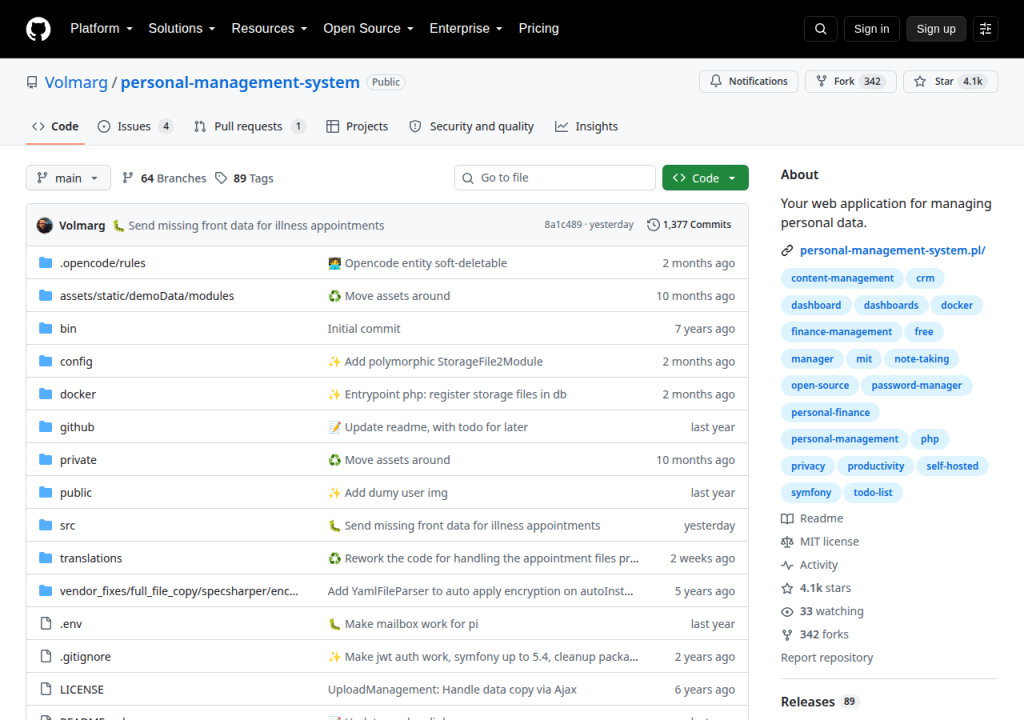Click the repository book icon beside Volmarg
Image resolution: width=1024 pixels, height=720 pixels.
click(x=32, y=82)
